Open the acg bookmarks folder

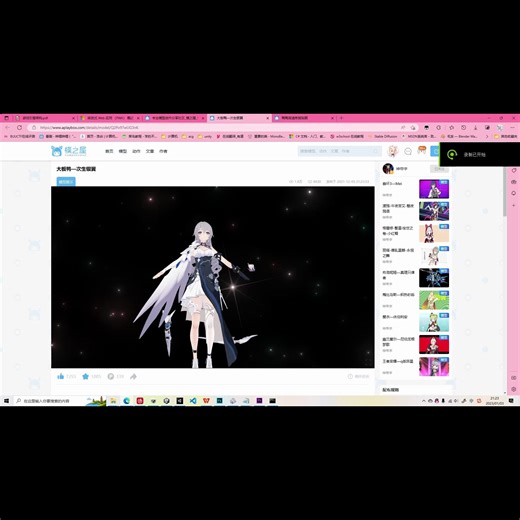click(x=188, y=136)
